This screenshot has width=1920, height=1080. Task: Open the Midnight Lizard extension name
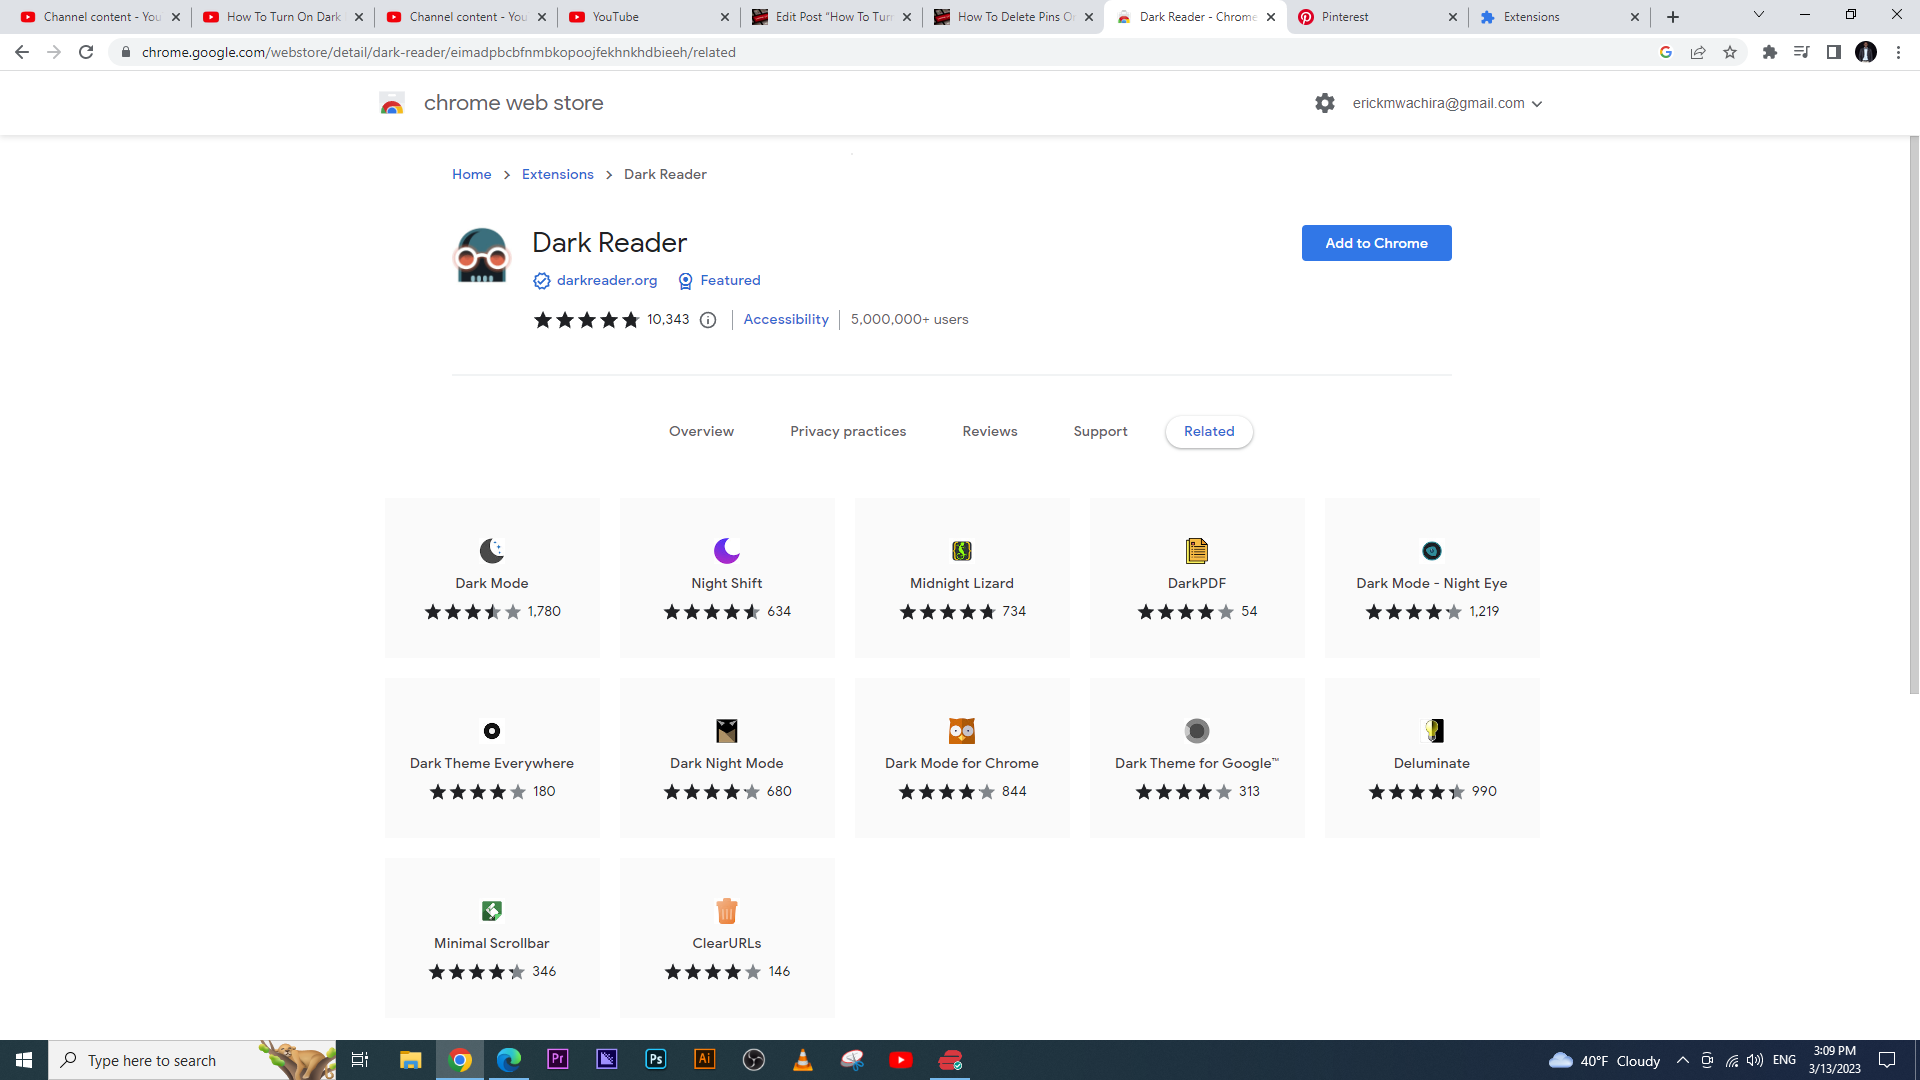pos(962,584)
